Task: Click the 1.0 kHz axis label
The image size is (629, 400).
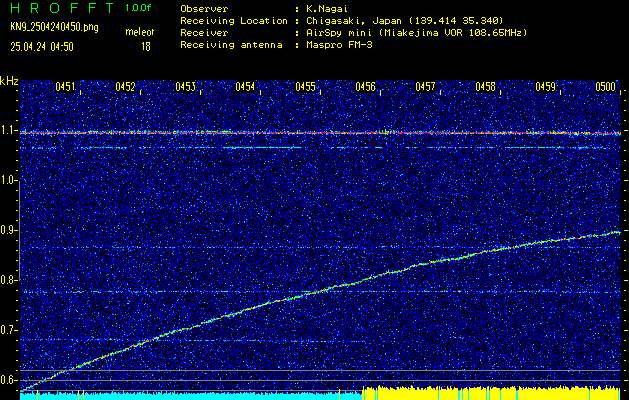Action: coord(8,181)
